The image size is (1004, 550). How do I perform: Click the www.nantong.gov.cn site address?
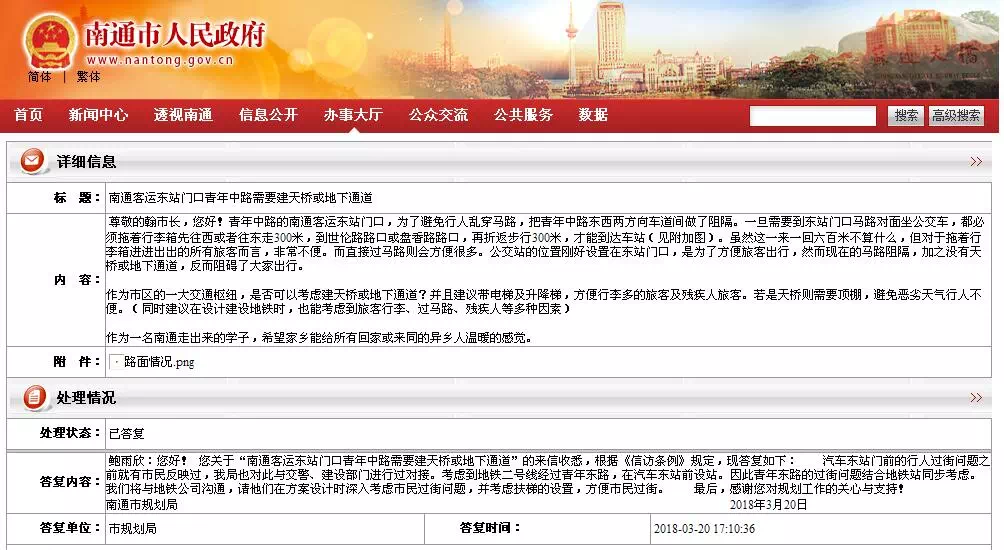pos(160,60)
